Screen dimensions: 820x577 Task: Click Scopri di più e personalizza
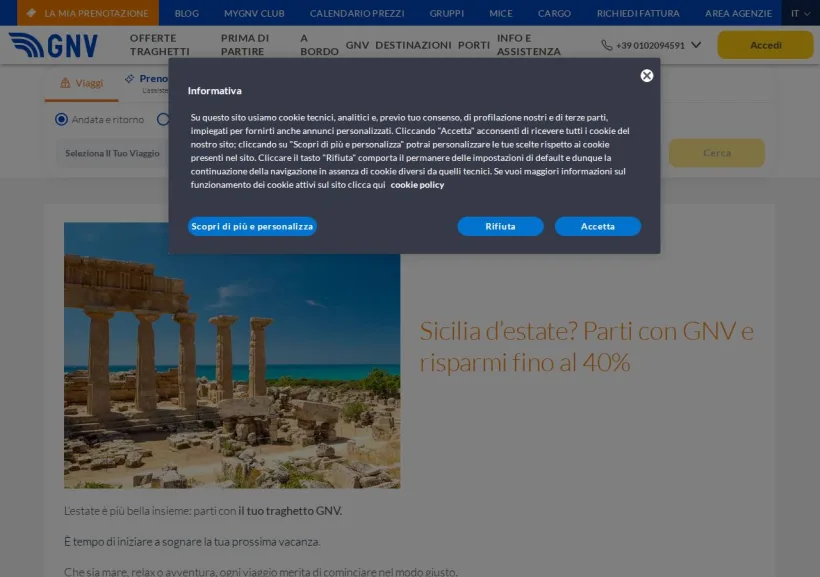[x=252, y=227]
